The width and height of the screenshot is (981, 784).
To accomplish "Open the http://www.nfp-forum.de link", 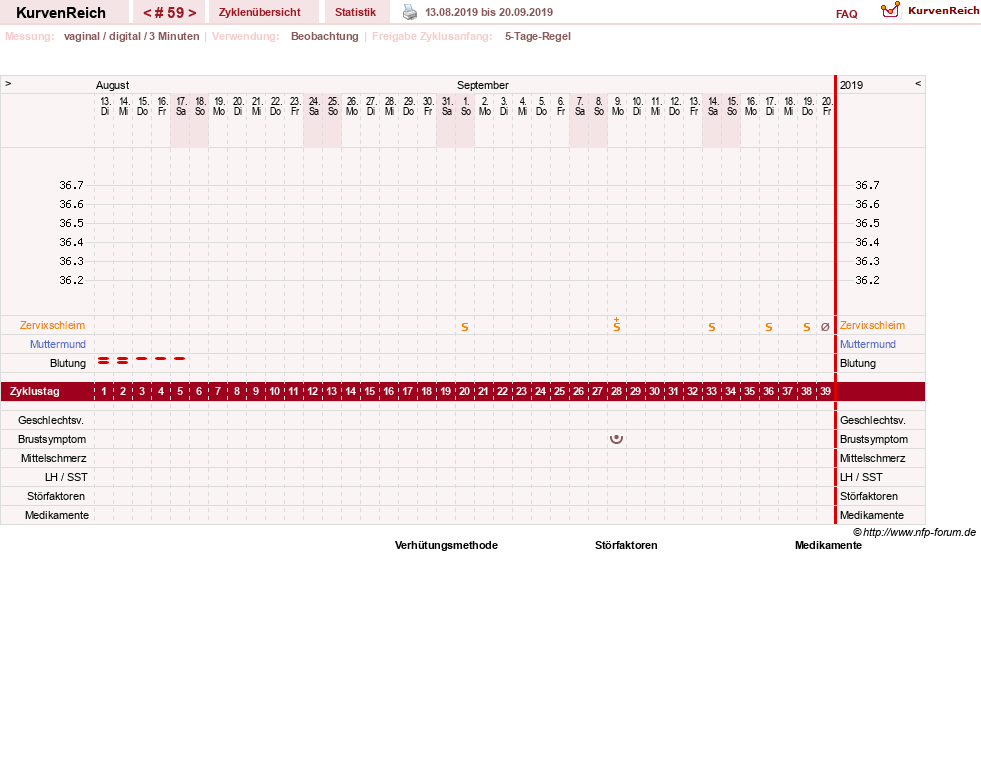I will (919, 532).
